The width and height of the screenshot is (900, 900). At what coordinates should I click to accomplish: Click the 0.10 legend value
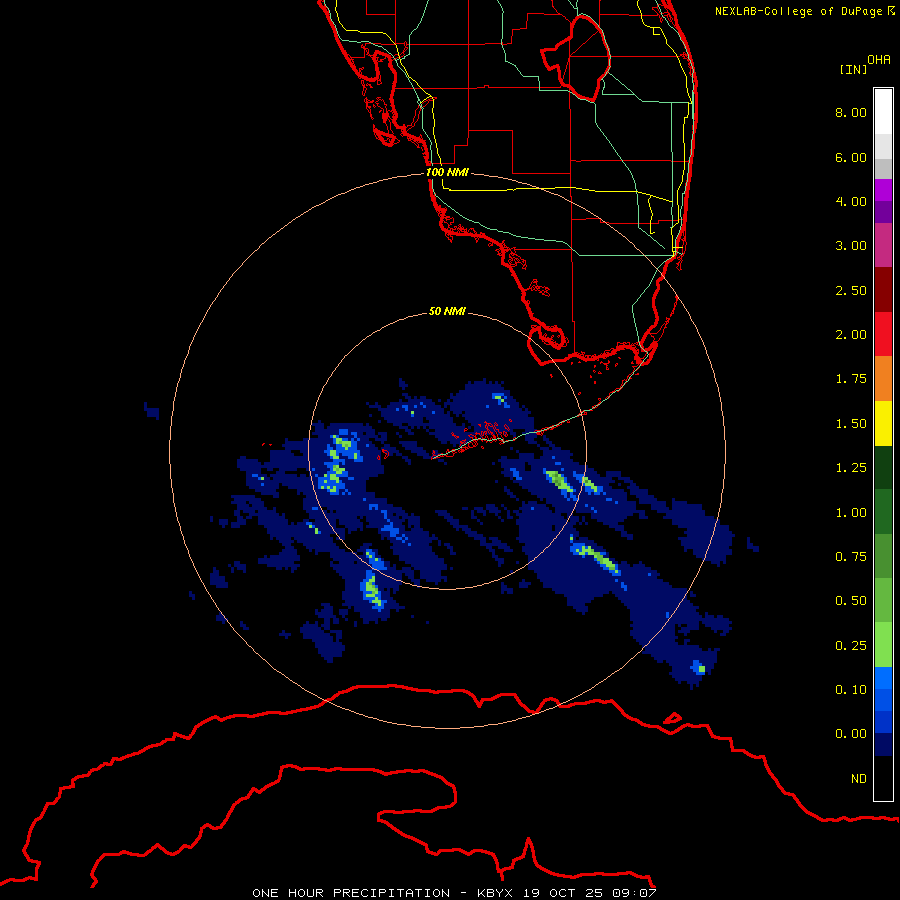coord(851,690)
